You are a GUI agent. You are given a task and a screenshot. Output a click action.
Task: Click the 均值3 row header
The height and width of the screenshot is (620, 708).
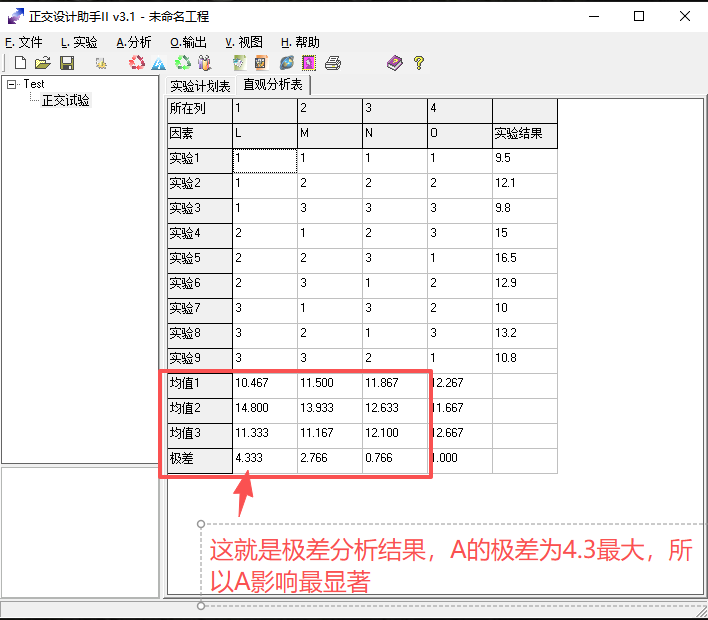(x=200, y=435)
